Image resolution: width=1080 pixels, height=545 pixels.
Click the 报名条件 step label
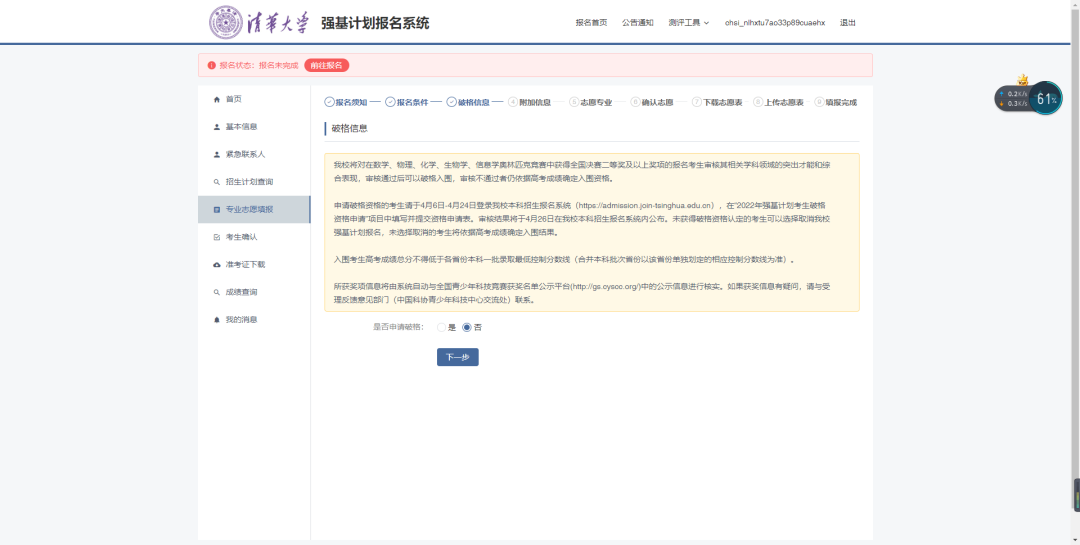tap(413, 102)
